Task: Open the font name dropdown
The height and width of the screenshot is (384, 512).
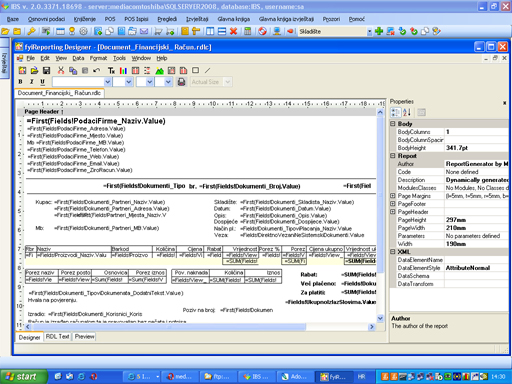Action: tap(108, 82)
